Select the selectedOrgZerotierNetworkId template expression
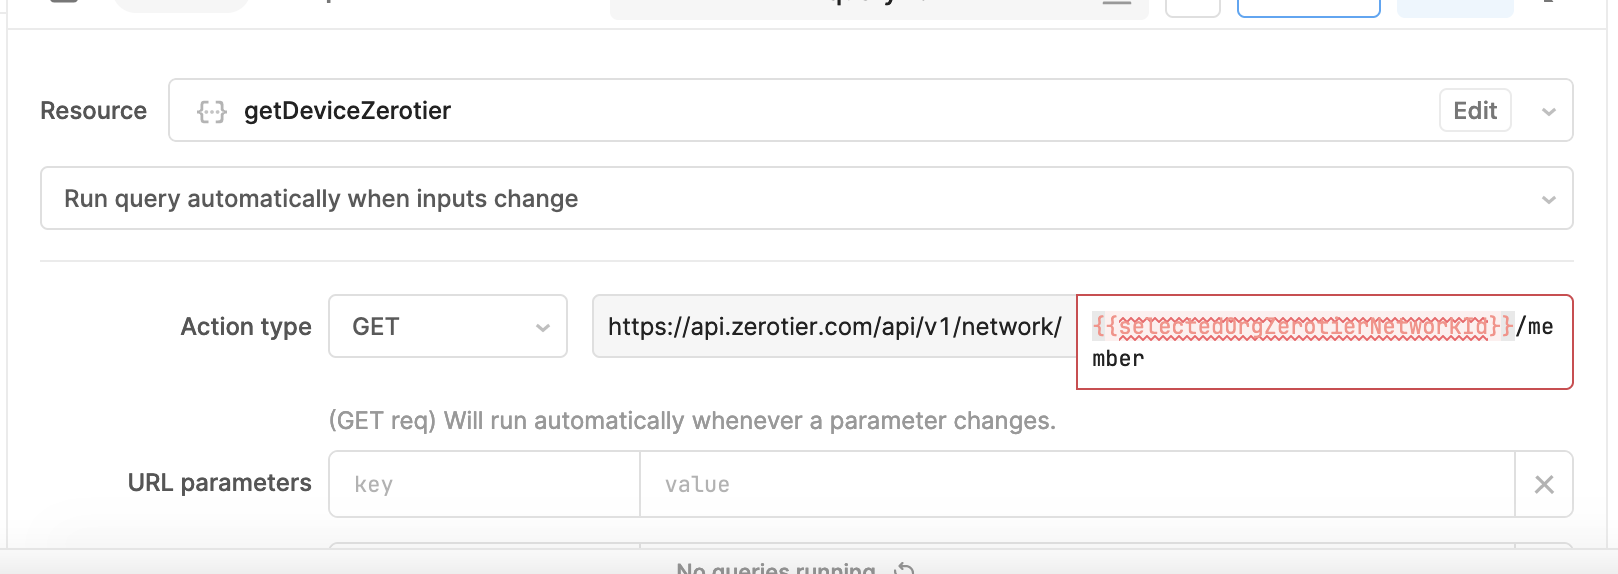This screenshot has width=1618, height=574. [1303, 326]
